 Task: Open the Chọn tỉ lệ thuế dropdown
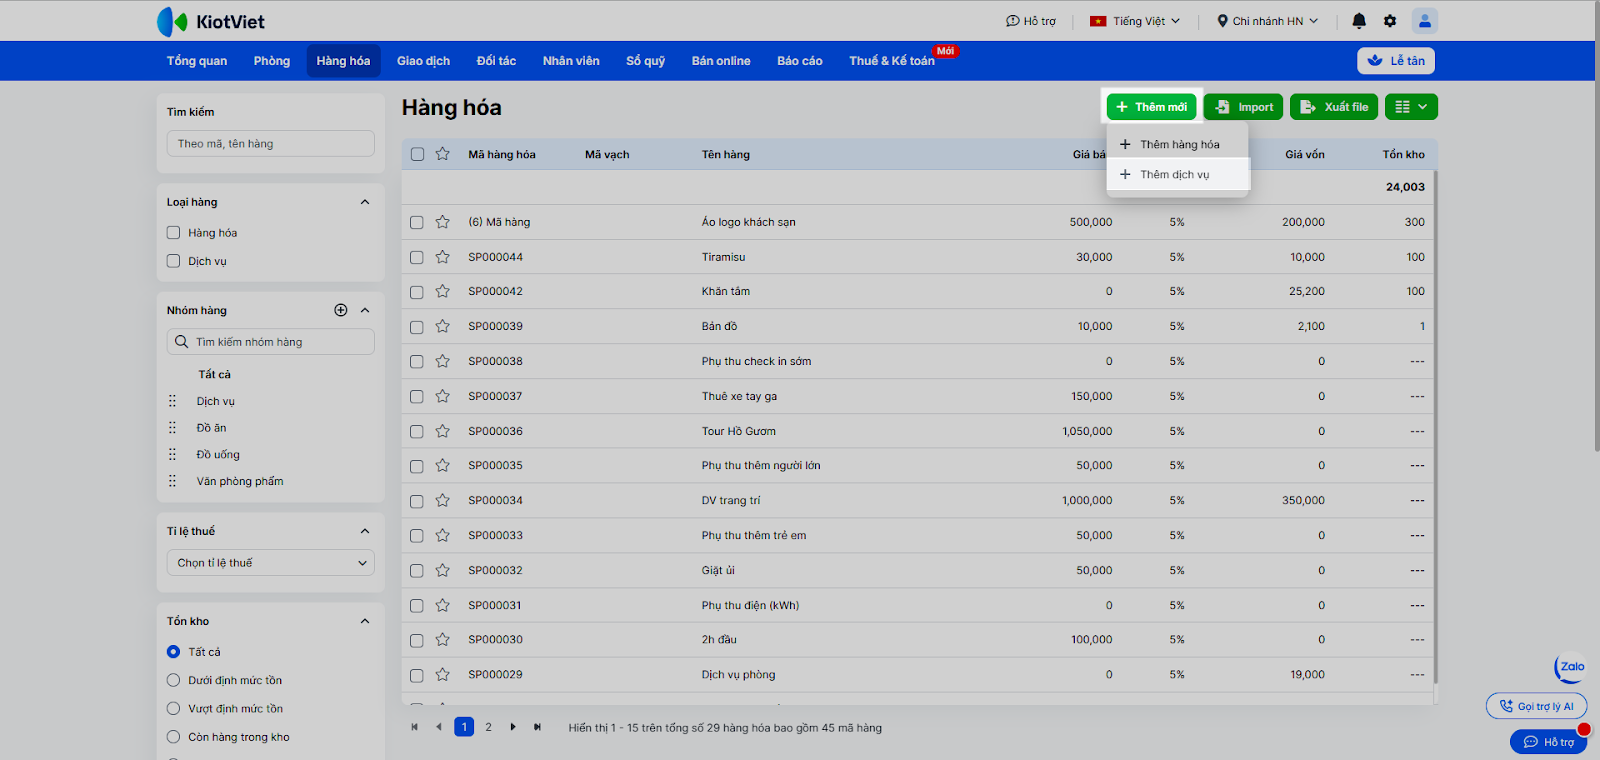[x=271, y=563]
